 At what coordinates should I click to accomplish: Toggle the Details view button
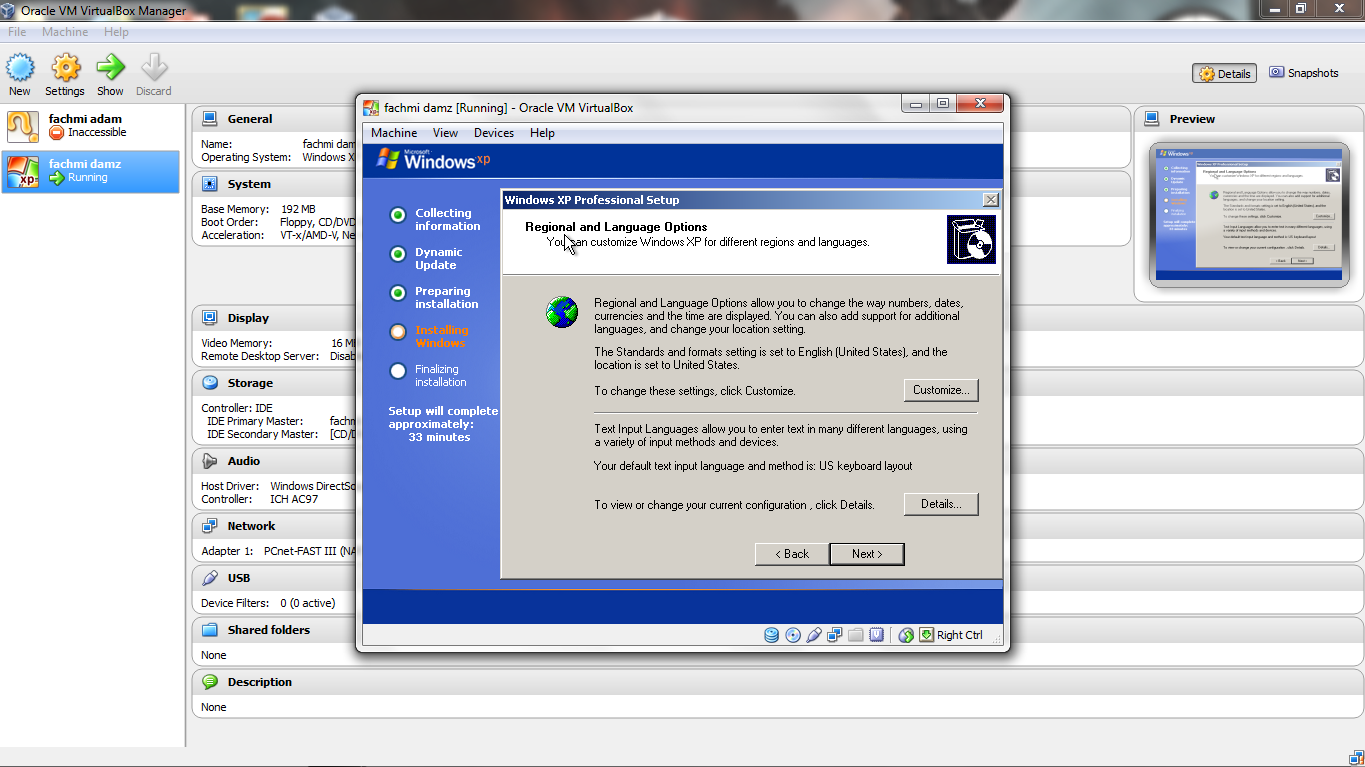coord(1225,73)
